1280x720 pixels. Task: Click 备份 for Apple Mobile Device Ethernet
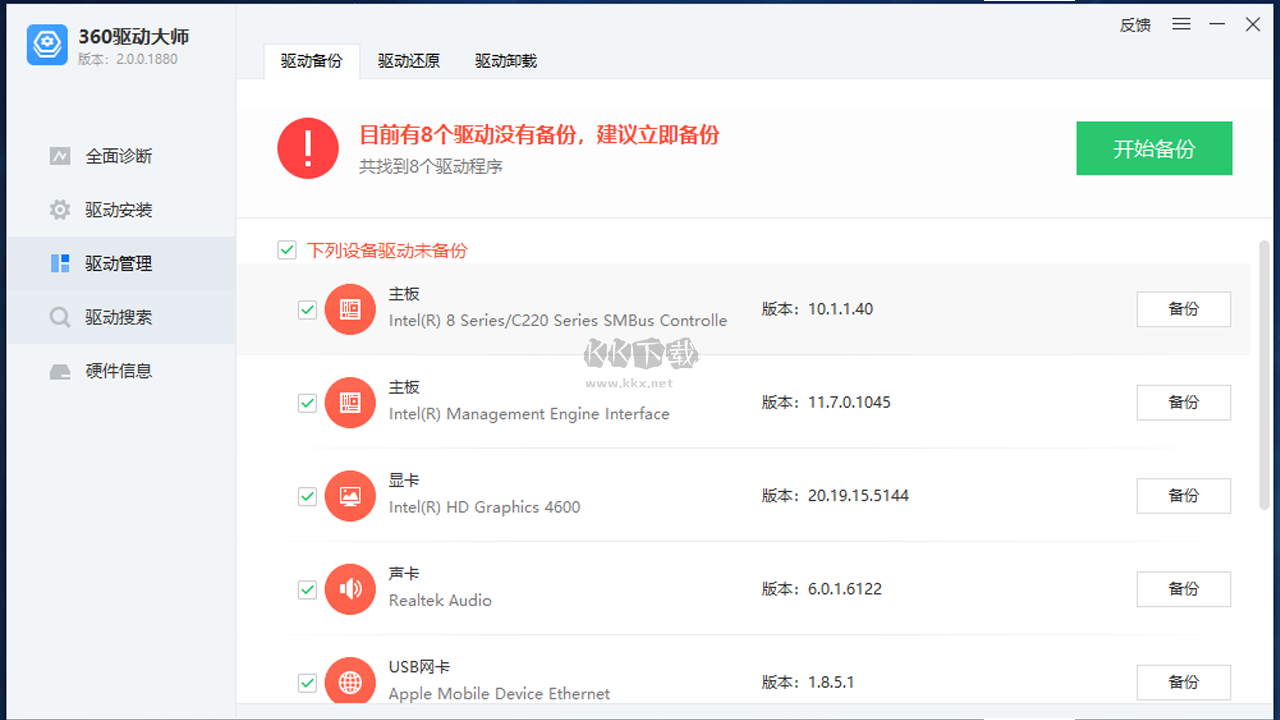click(x=1183, y=682)
